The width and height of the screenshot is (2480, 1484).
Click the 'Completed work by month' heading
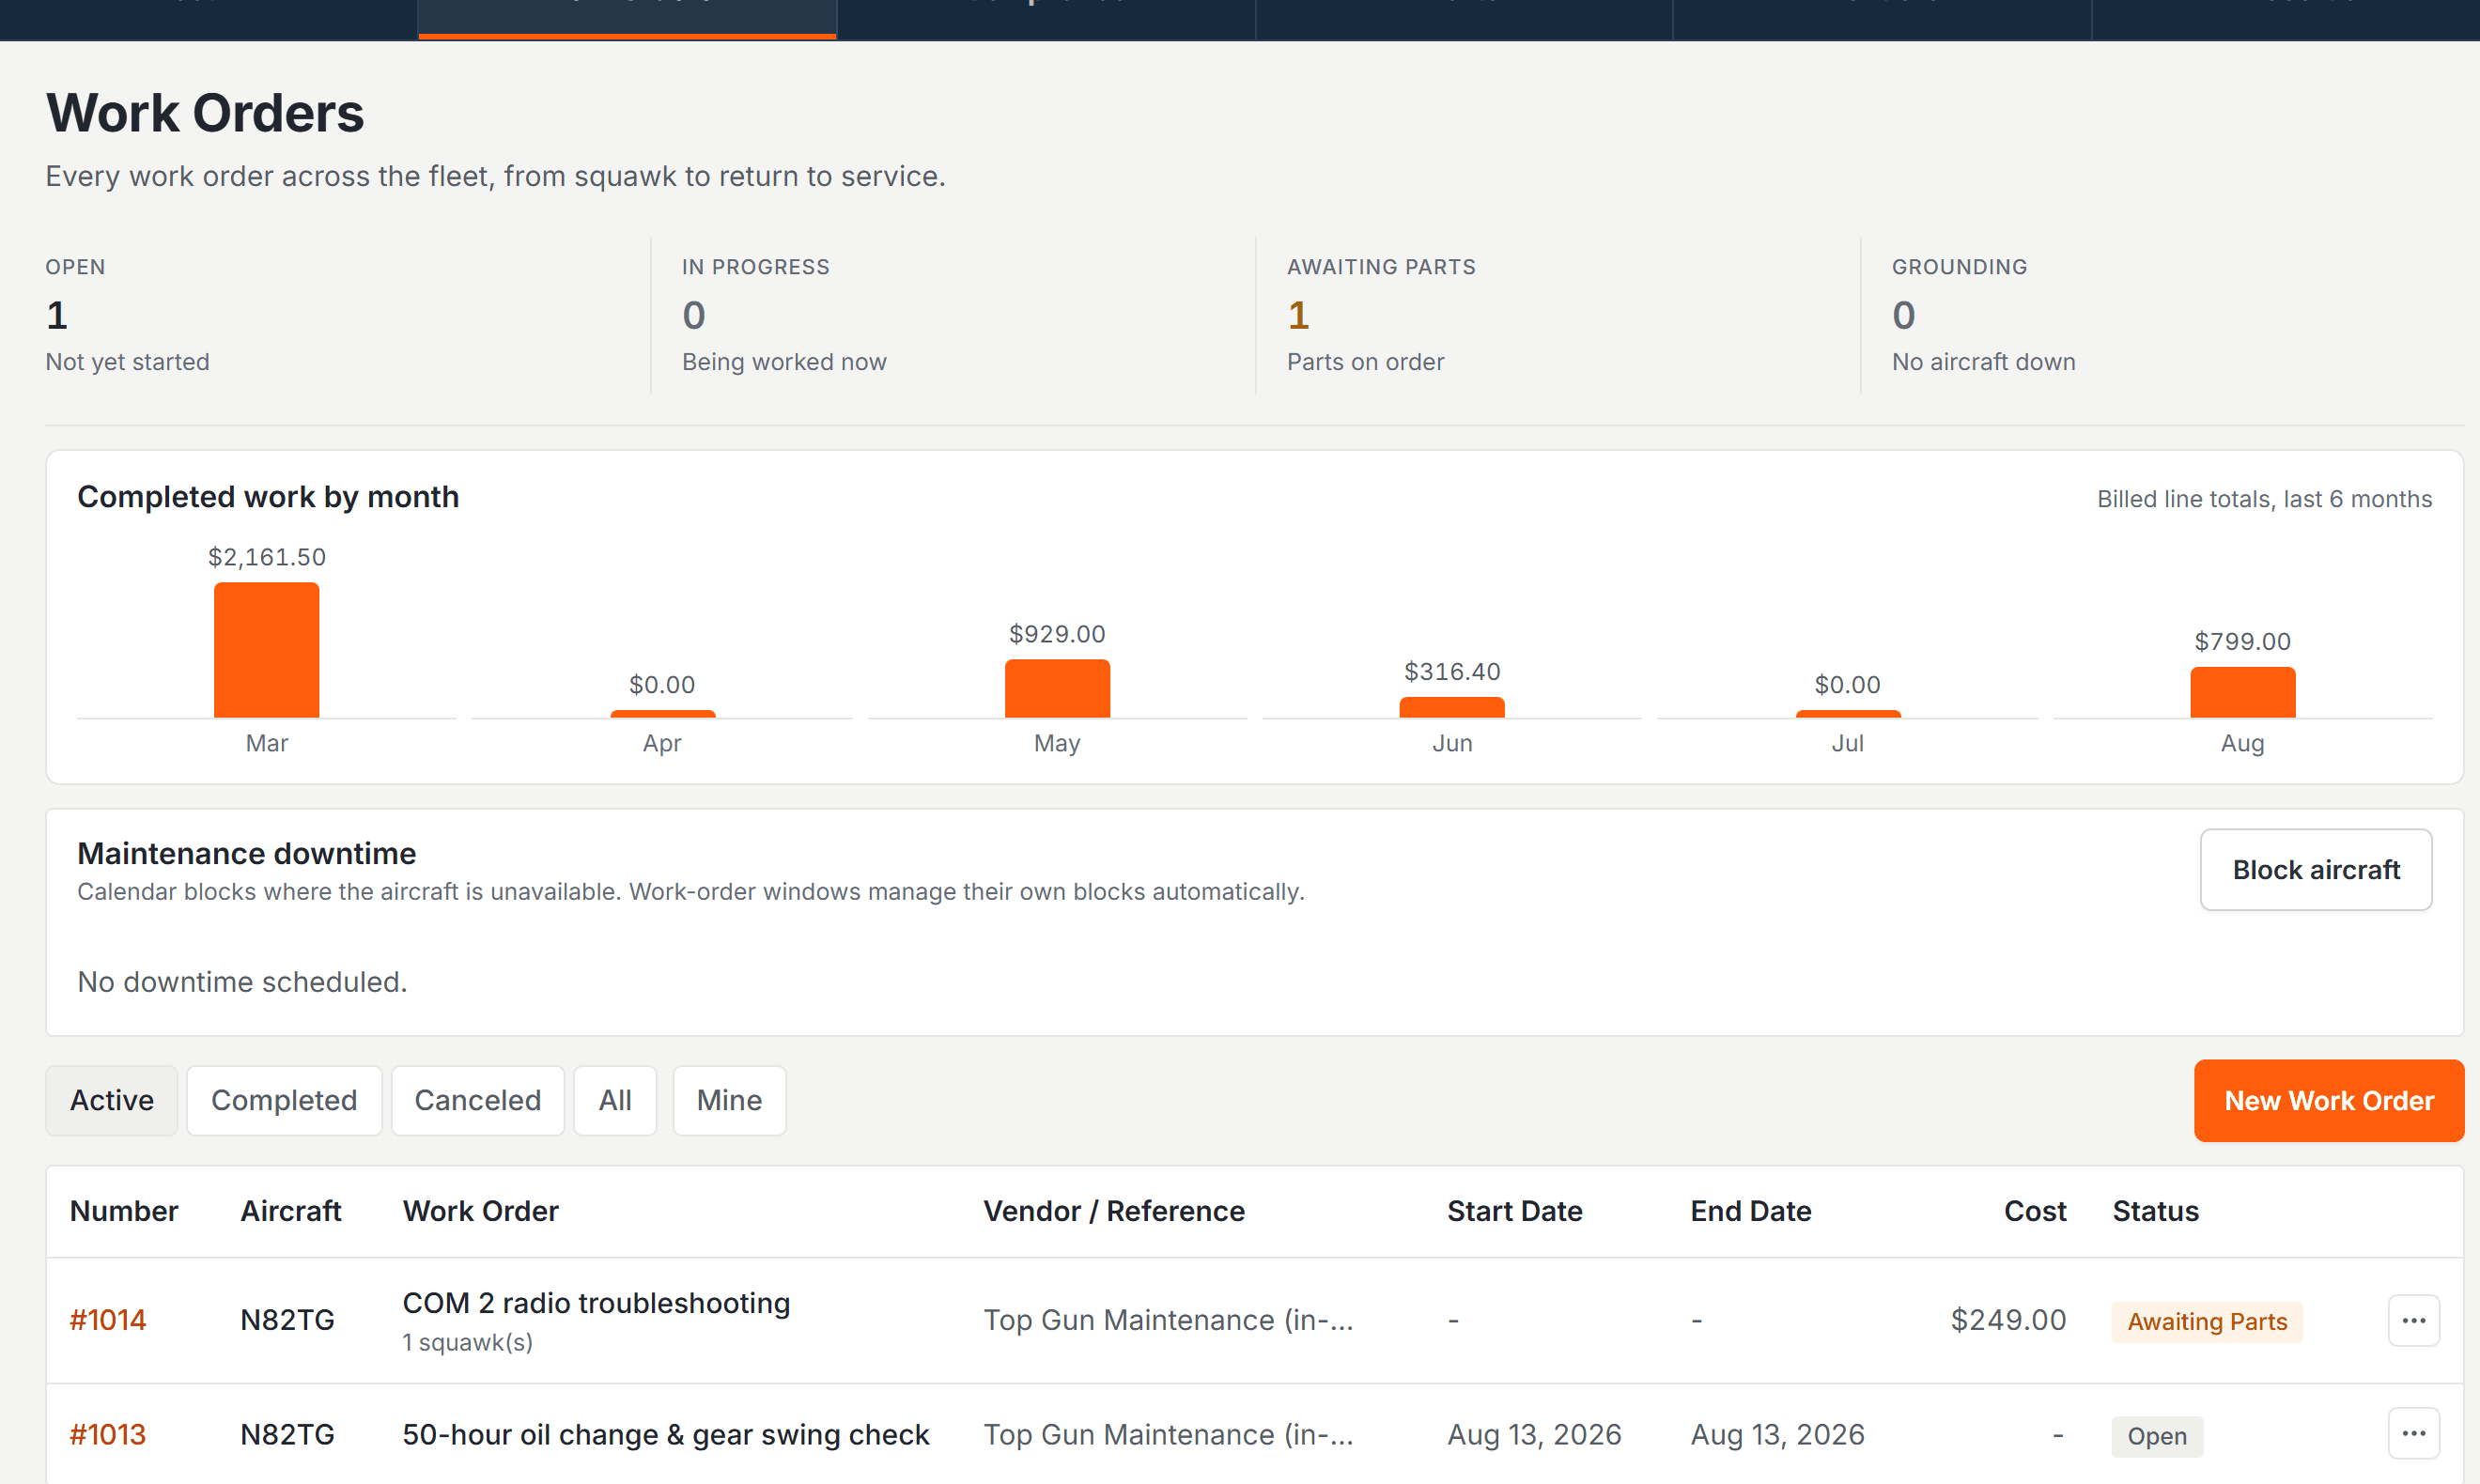268,497
